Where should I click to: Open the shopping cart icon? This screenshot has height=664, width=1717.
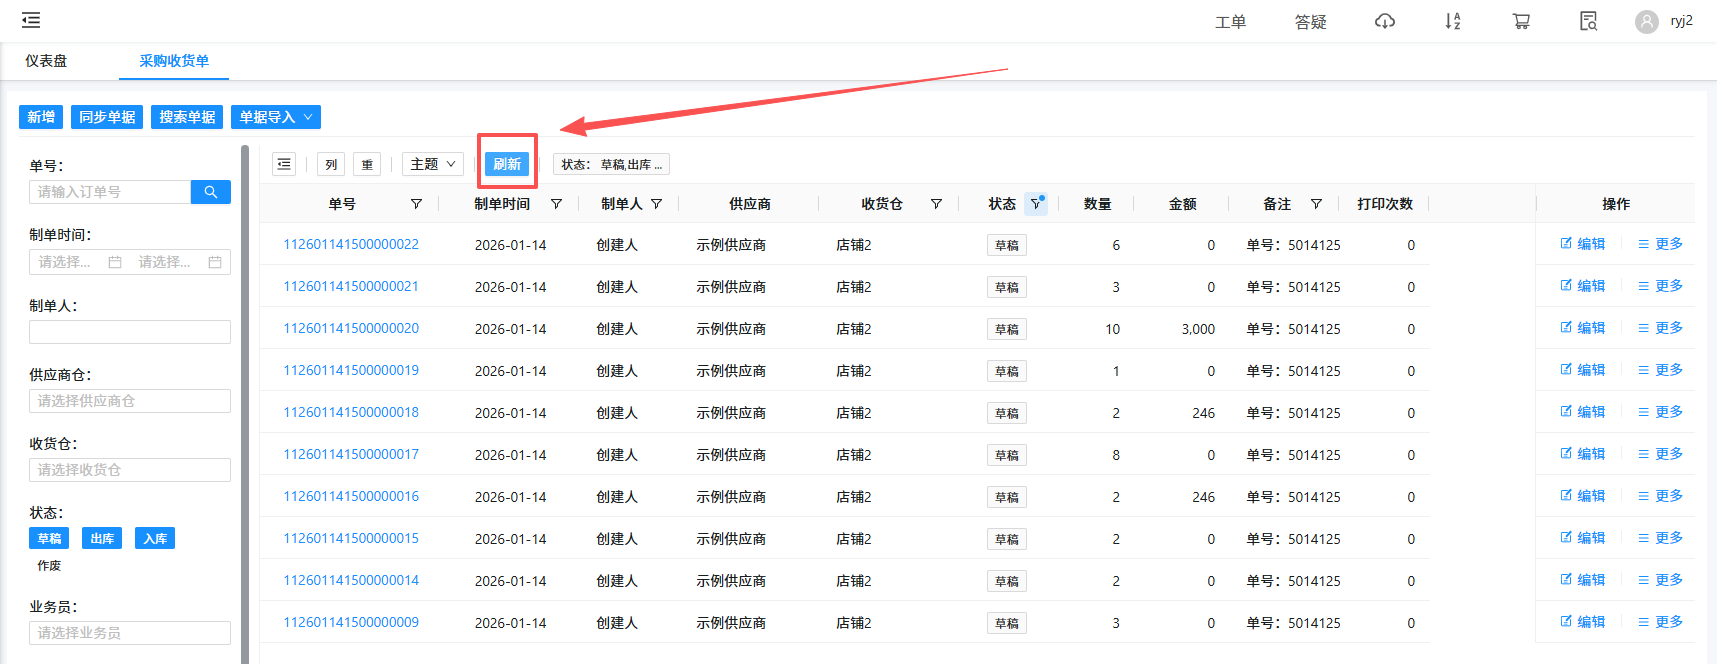pos(1521,21)
